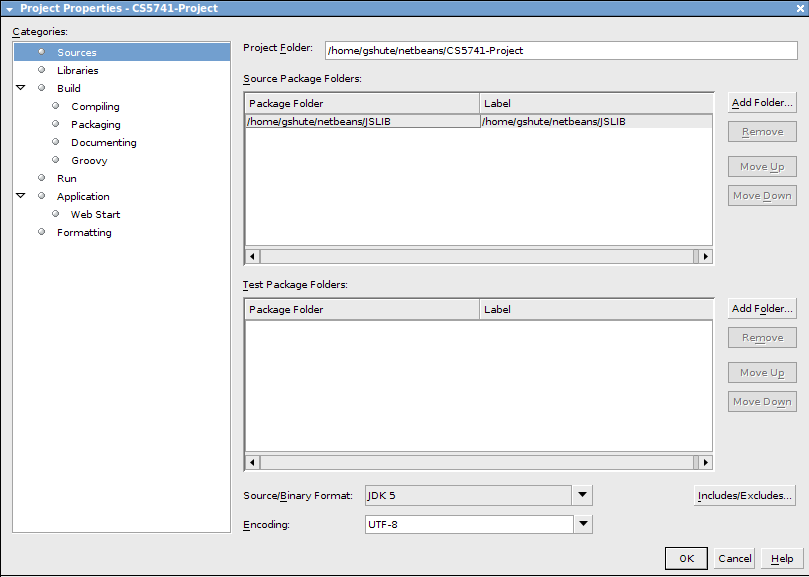Go to the Formatting category
The height and width of the screenshot is (577, 809).
84,233
